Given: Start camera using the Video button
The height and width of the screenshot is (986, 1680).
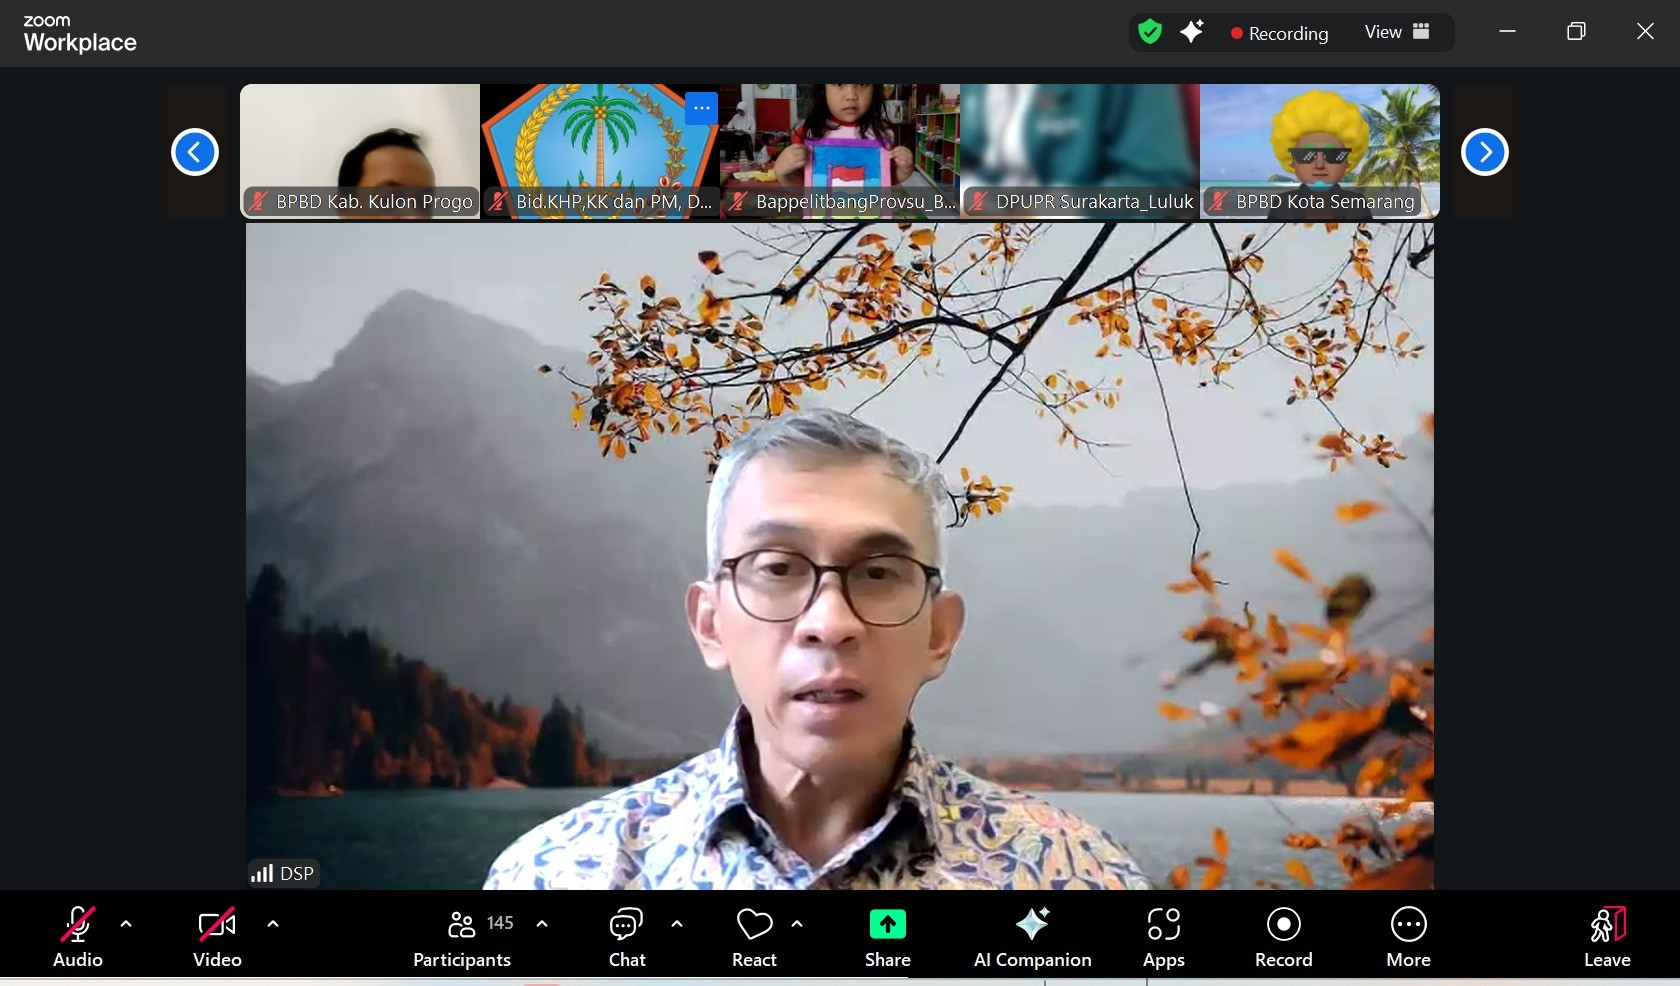Looking at the screenshot, I should [x=217, y=937].
